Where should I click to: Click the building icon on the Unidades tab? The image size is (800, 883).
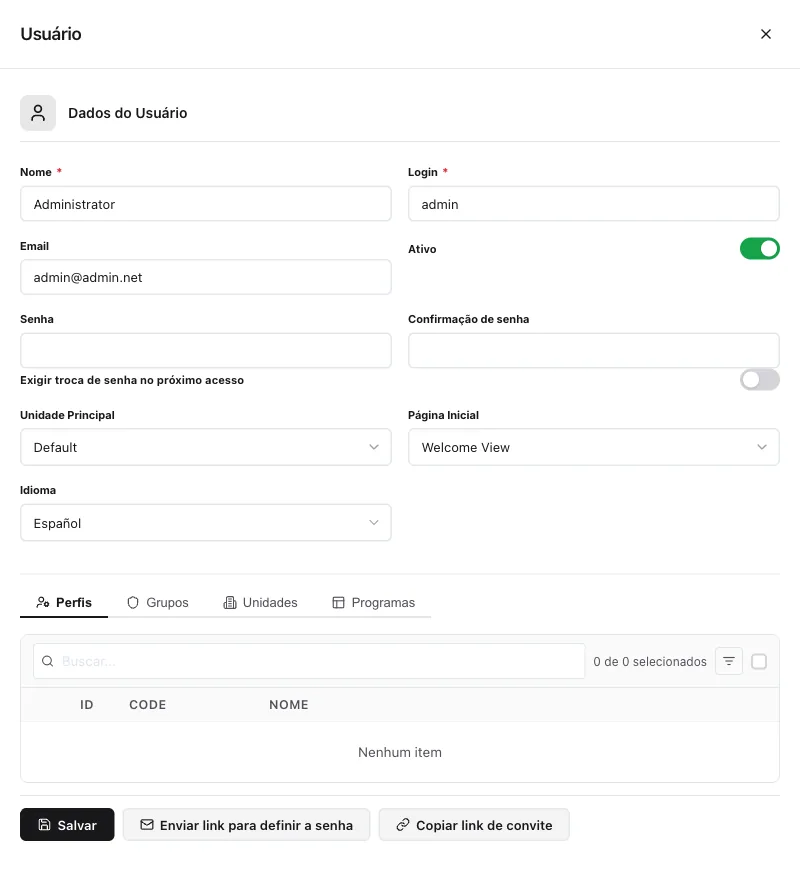click(230, 603)
